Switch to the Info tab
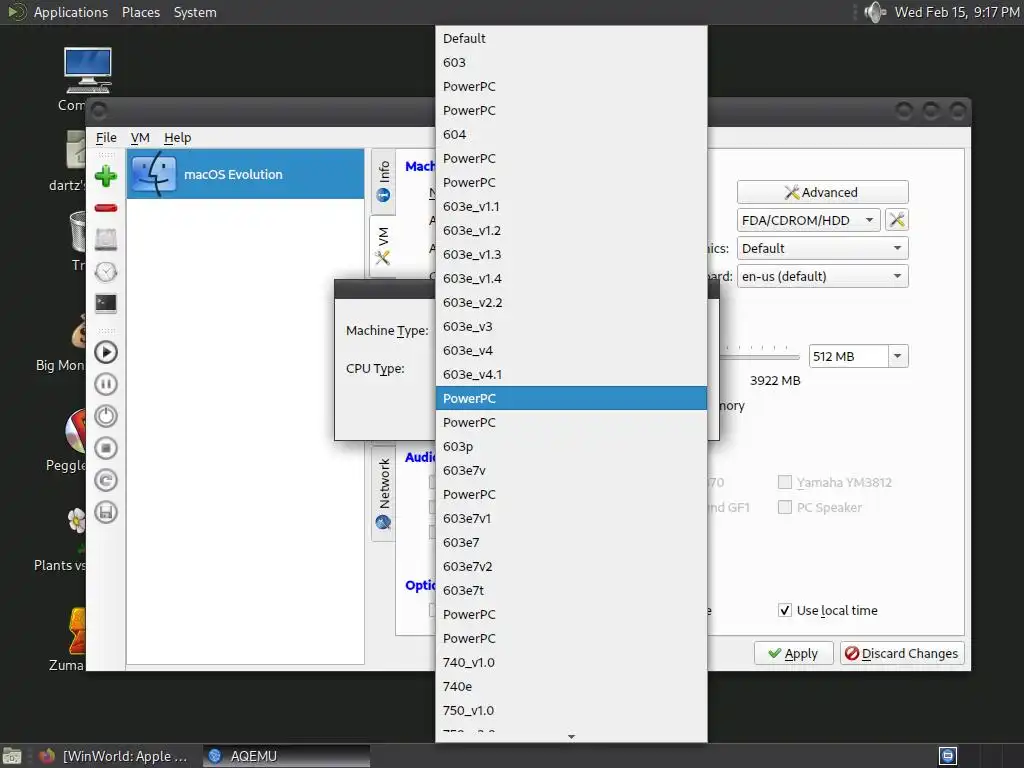Viewport: 1024px width, 768px height. point(383,182)
